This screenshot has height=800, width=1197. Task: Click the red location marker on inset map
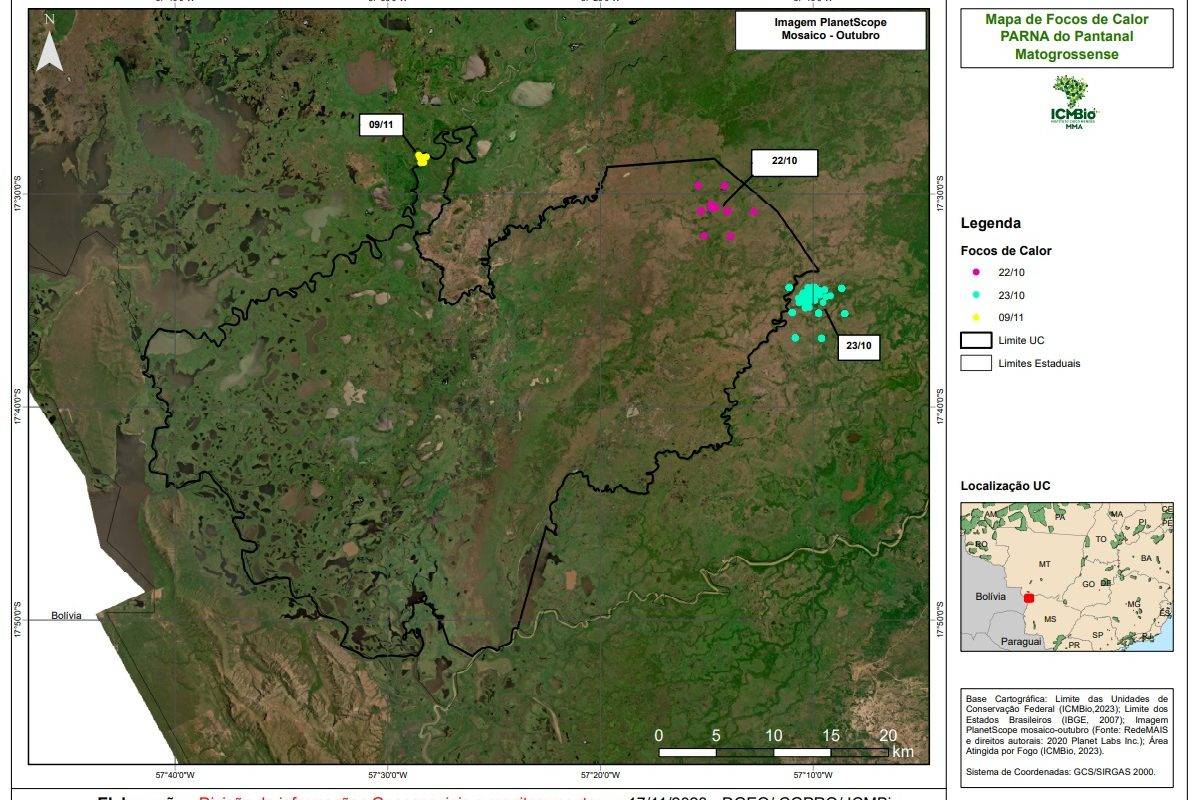pos(1029,597)
